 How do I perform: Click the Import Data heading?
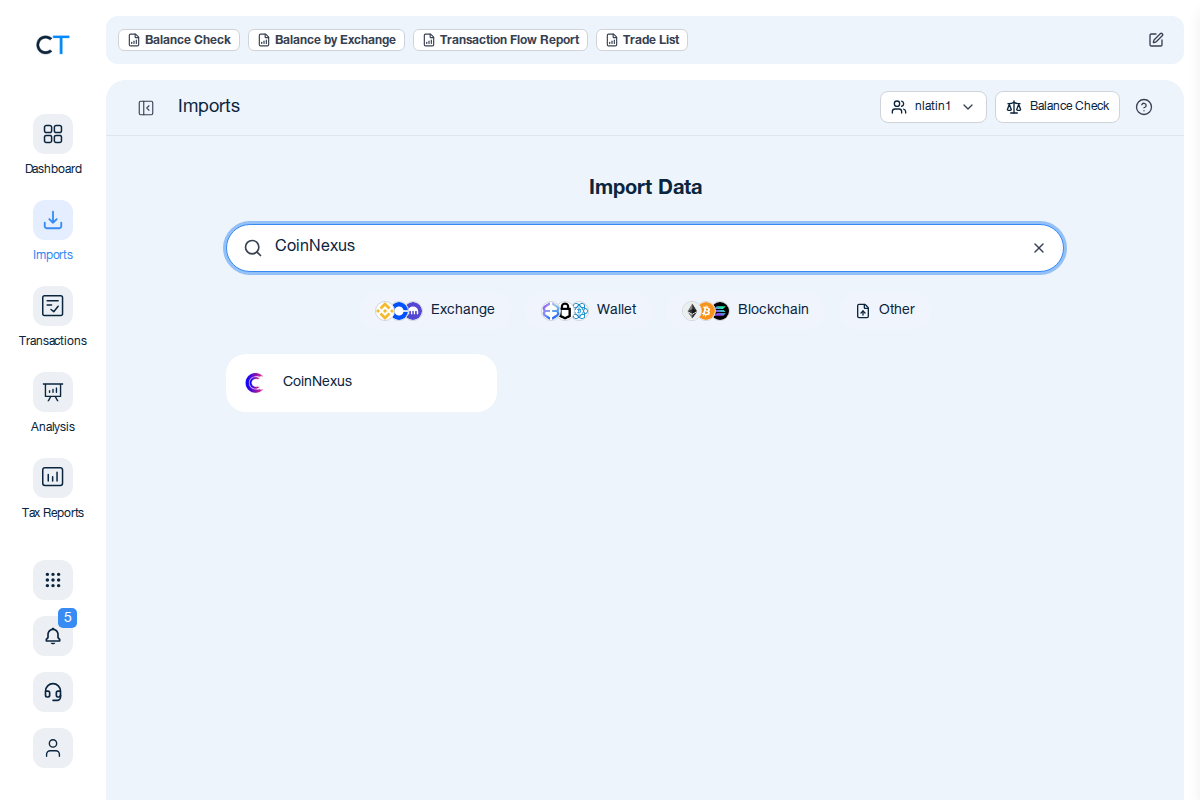pos(645,187)
